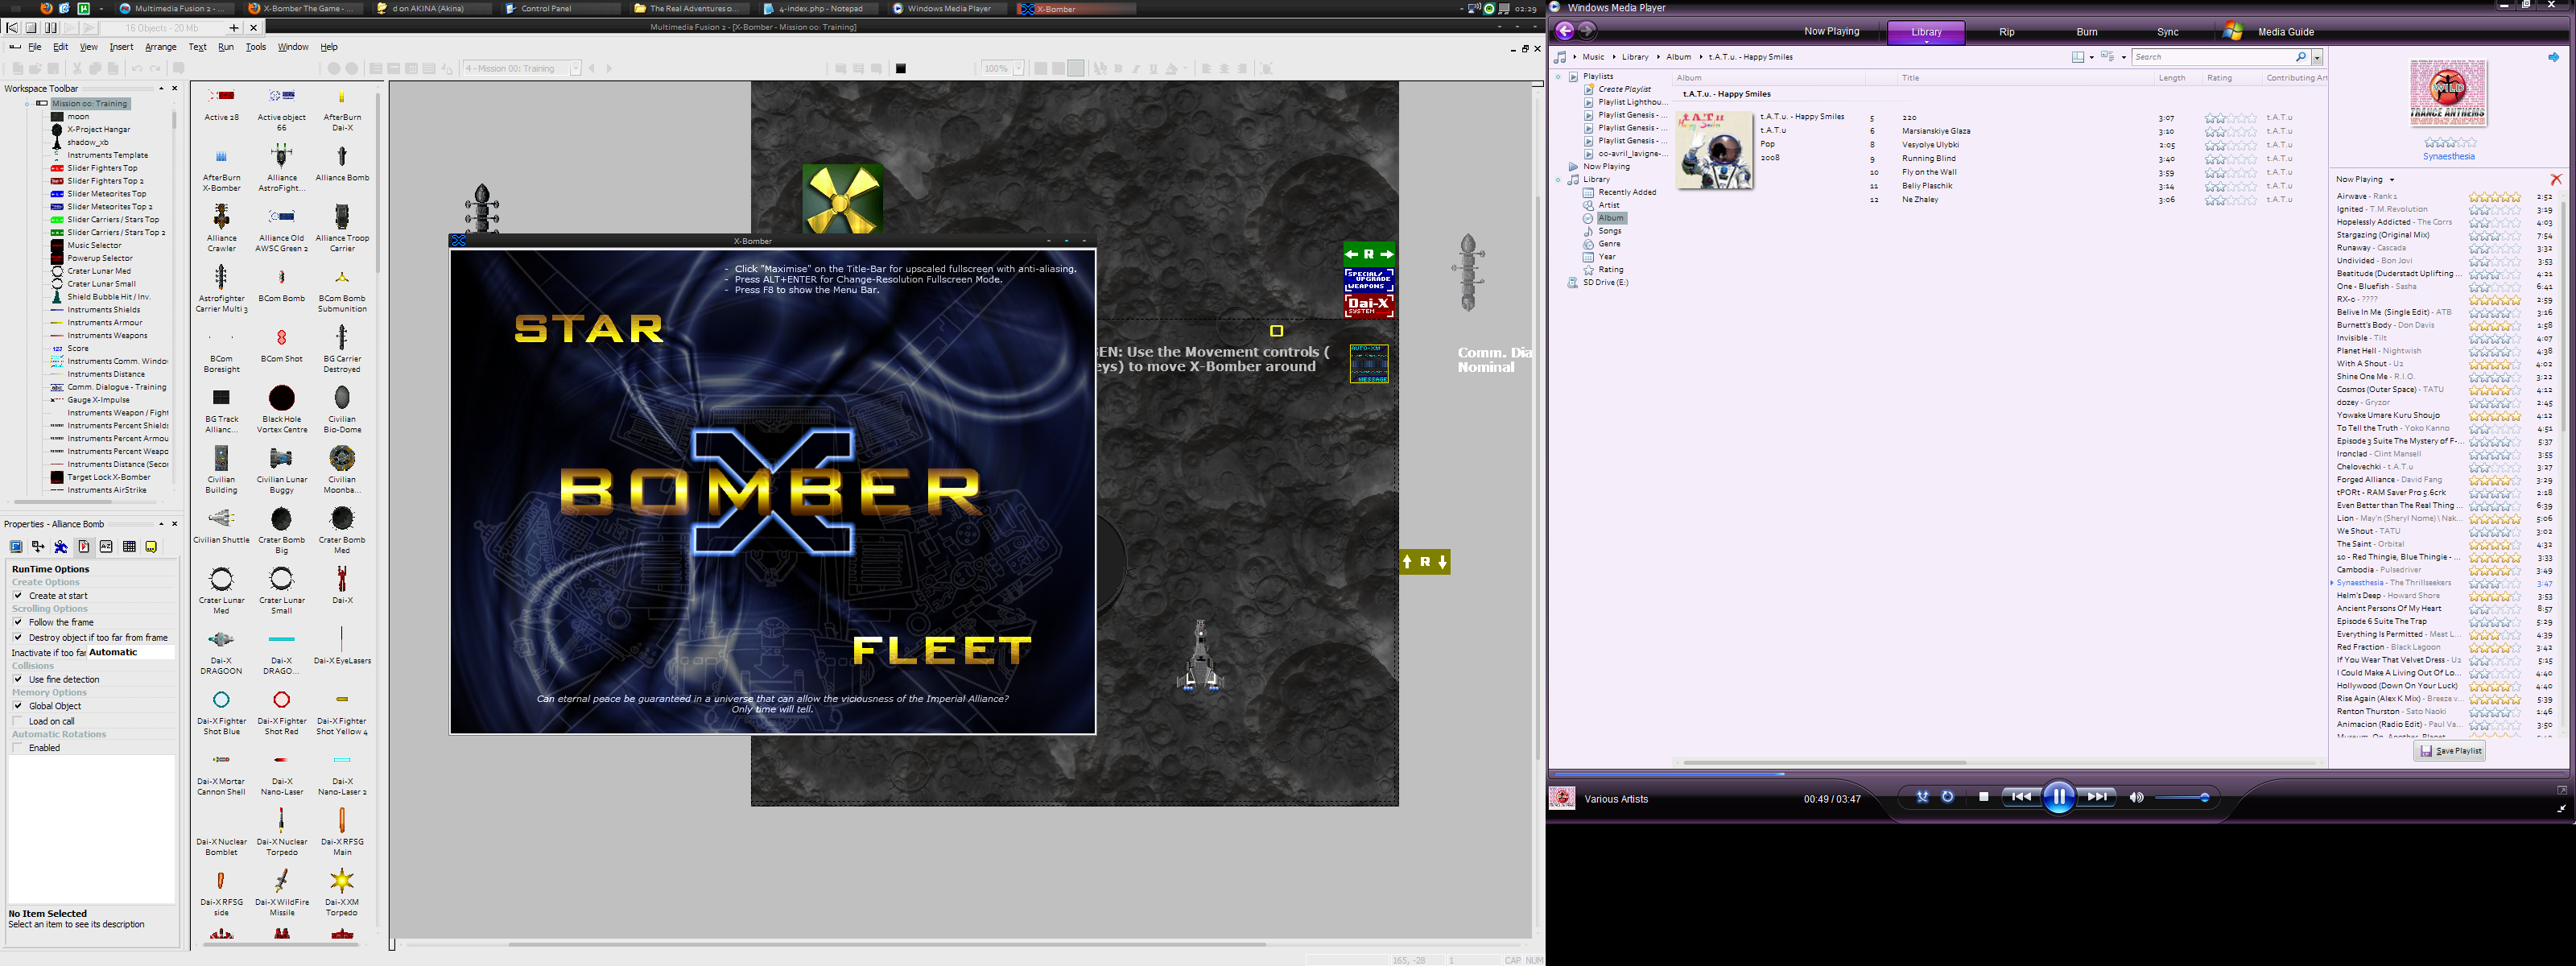This screenshot has height=966, width=2576.
Task: Select the BCom Shot object icon
Action: point(282,338)
